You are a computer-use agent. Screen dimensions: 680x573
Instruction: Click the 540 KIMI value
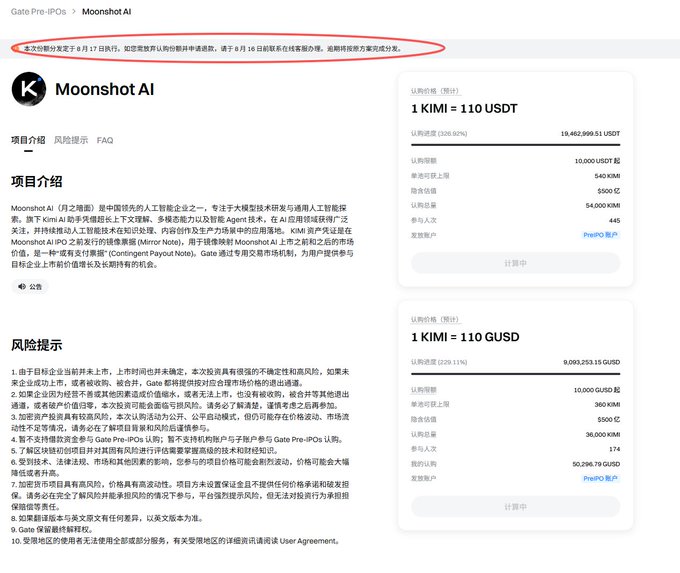click(607, 176)
